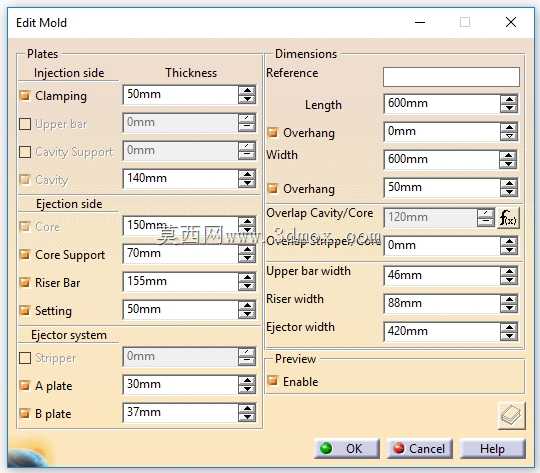Click the Overlap Stripper/Core 0mm field

coord(442,246)
